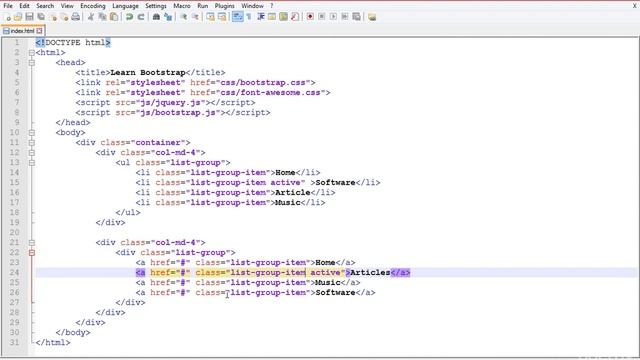Click the word "Articles" on line 24

tap(370, 273)
